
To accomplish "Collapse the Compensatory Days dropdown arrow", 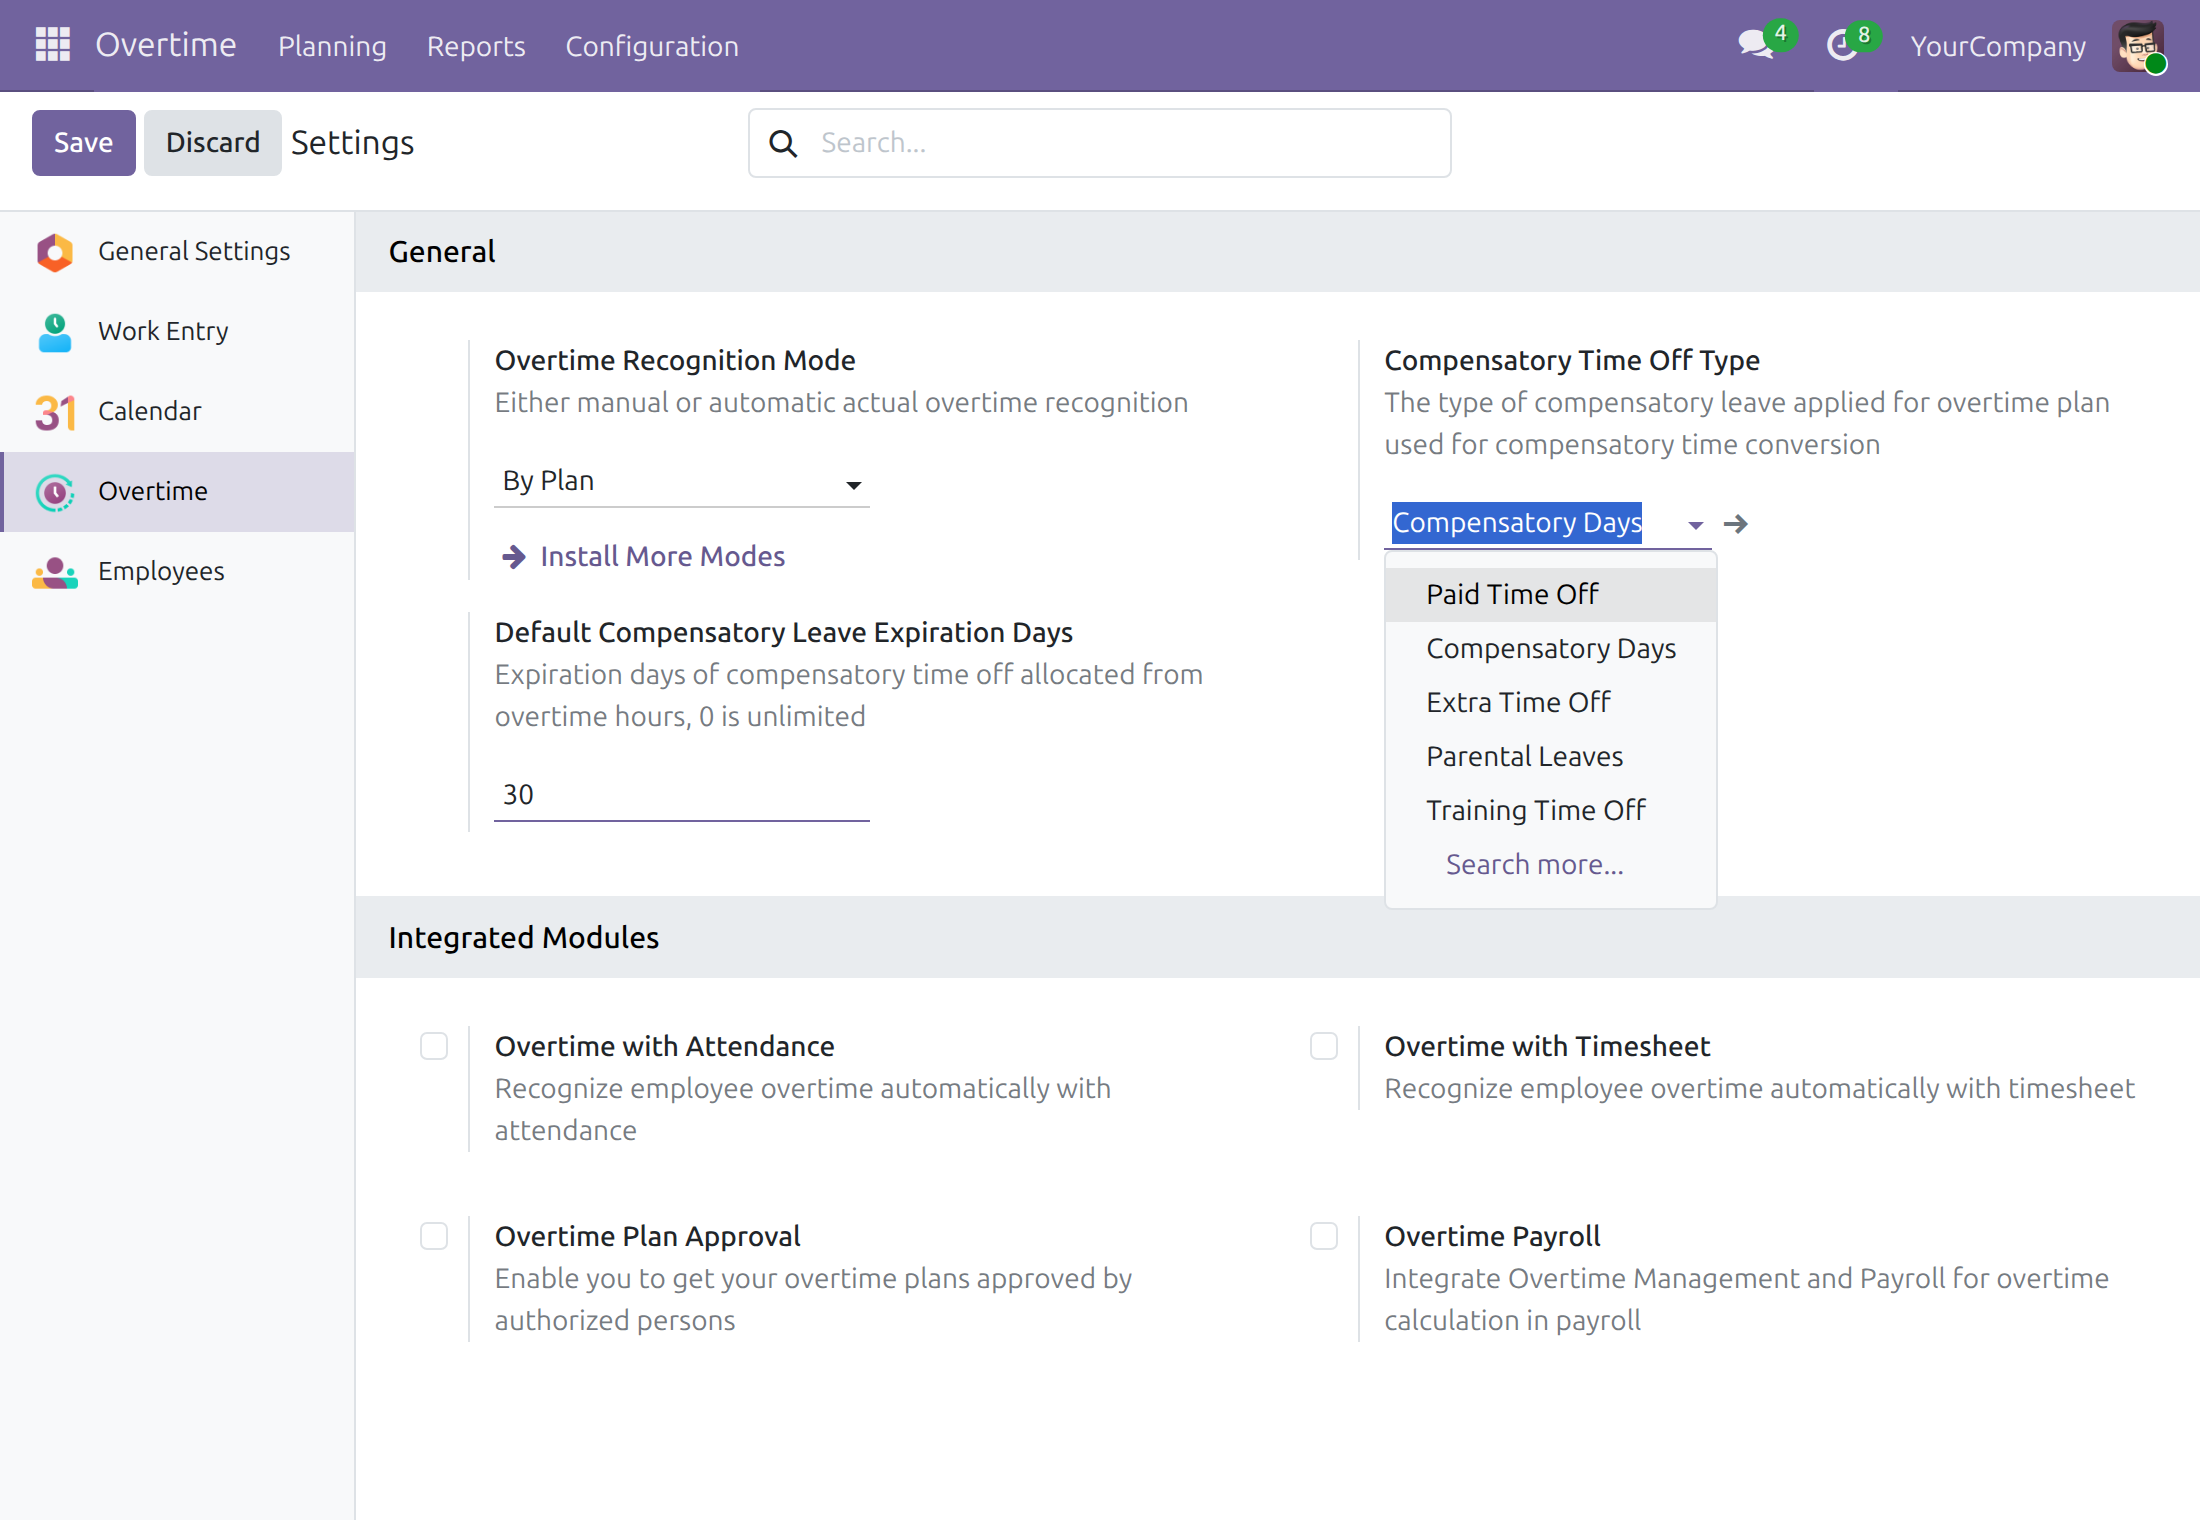I will pos(1695,525).
